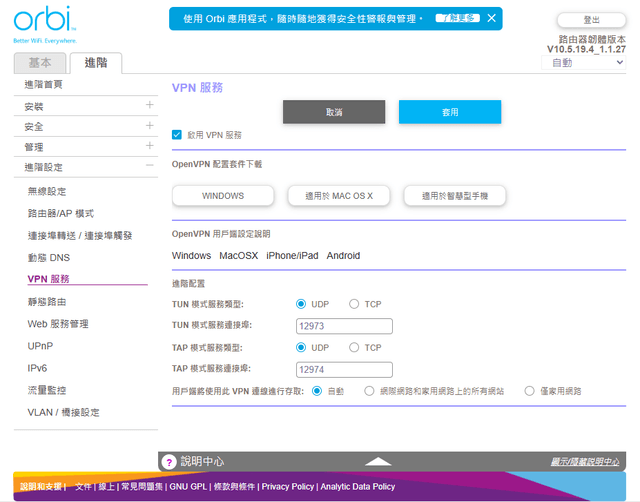Open the 常見問題集 footer link
640x502 pixels.
pos(142,486)
